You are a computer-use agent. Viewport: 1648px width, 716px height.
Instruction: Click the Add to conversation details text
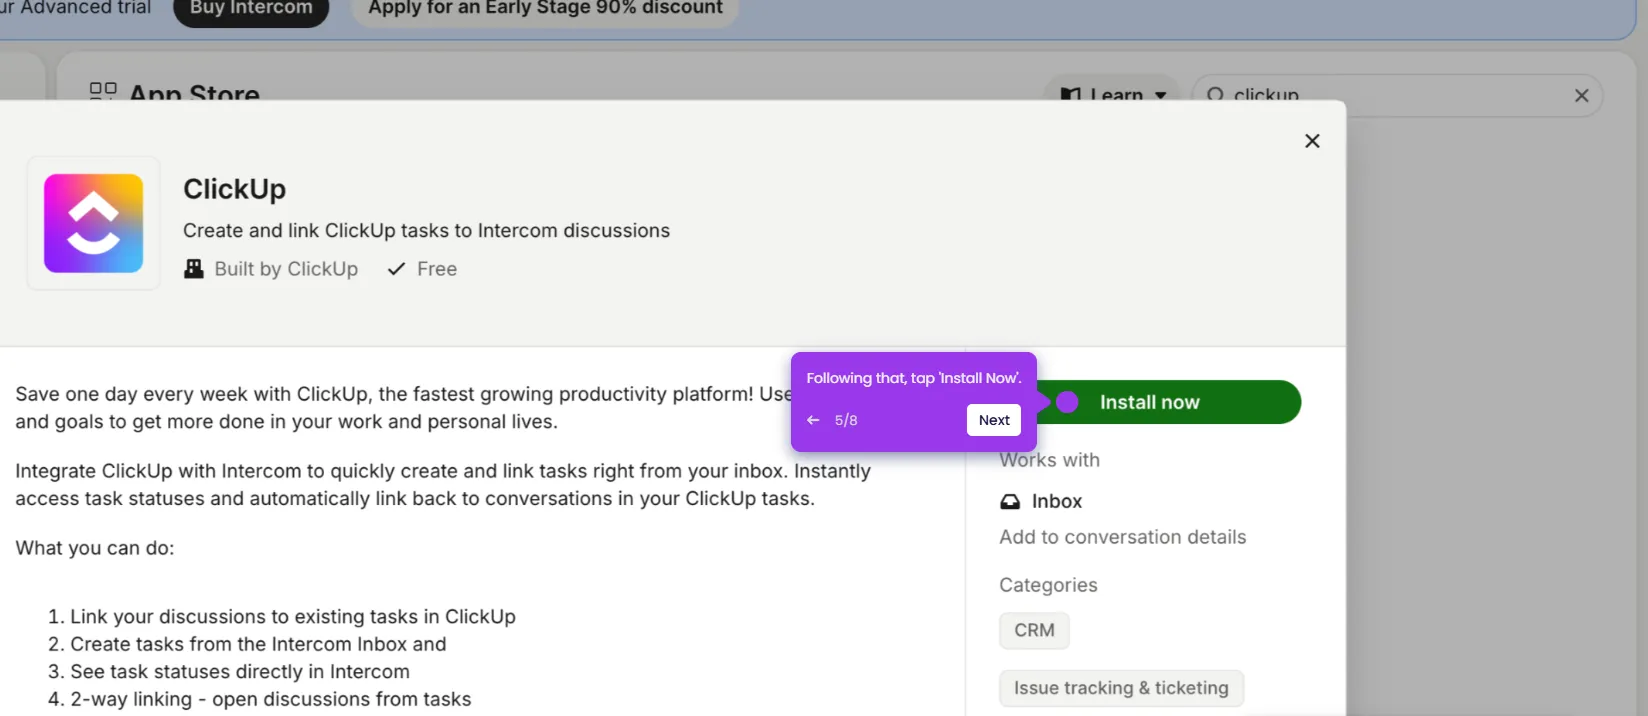pos(1123,537)
